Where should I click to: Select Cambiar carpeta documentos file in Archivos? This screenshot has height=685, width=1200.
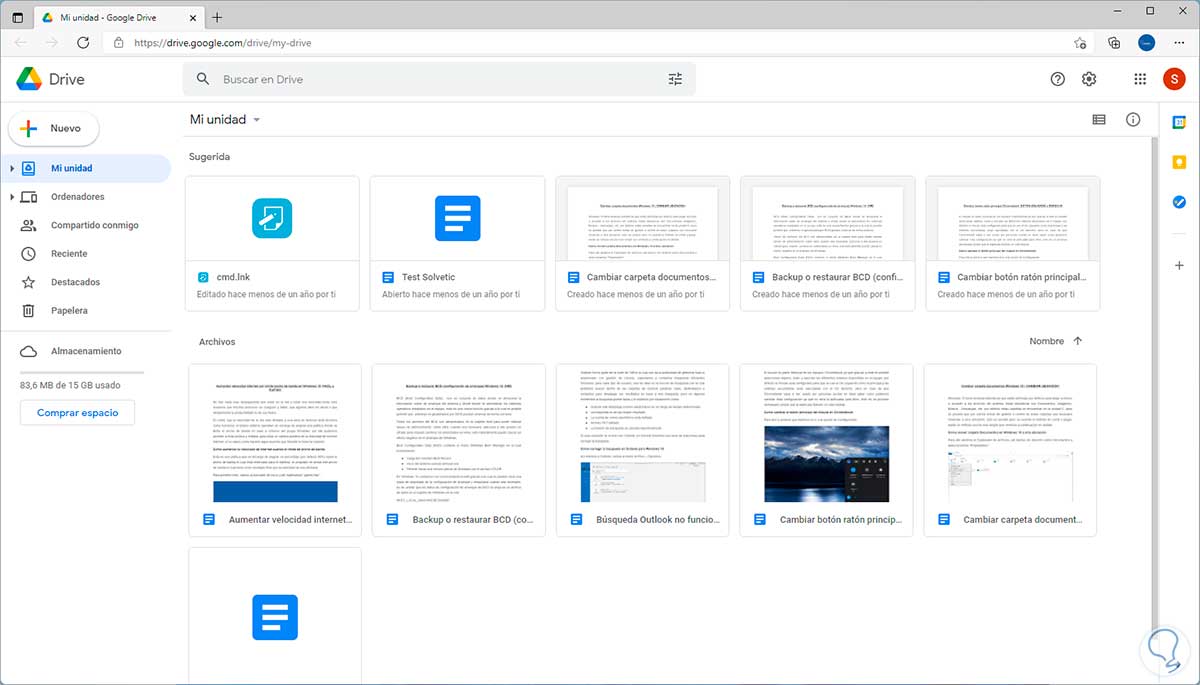[x=1010, y=450]
